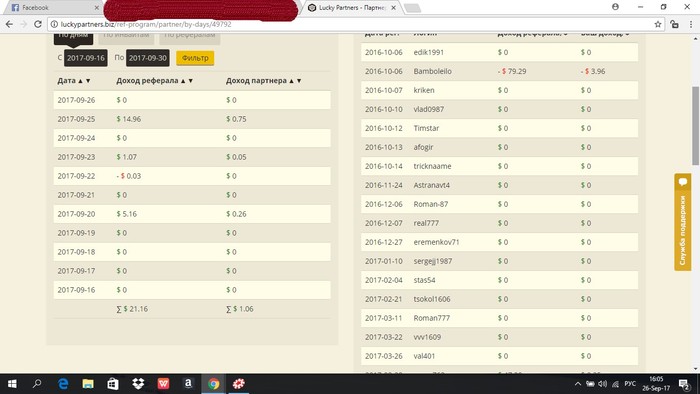Open Windows taskbar search
Screen dimensions: 700x394
[x=37, y=384]
